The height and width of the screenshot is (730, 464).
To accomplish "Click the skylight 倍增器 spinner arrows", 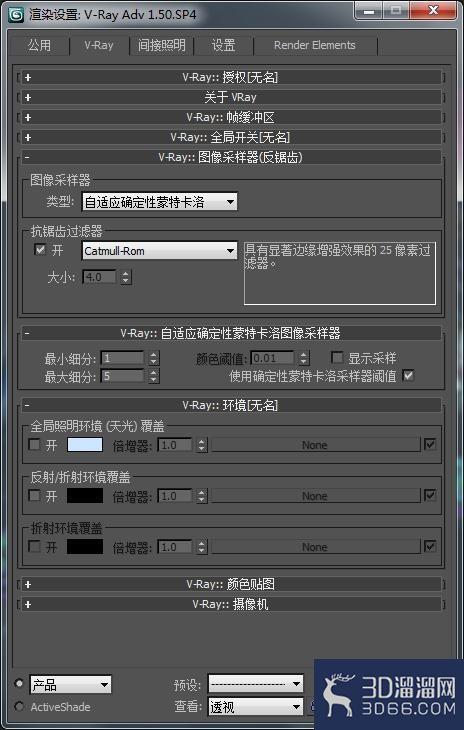I will (201, 445).
